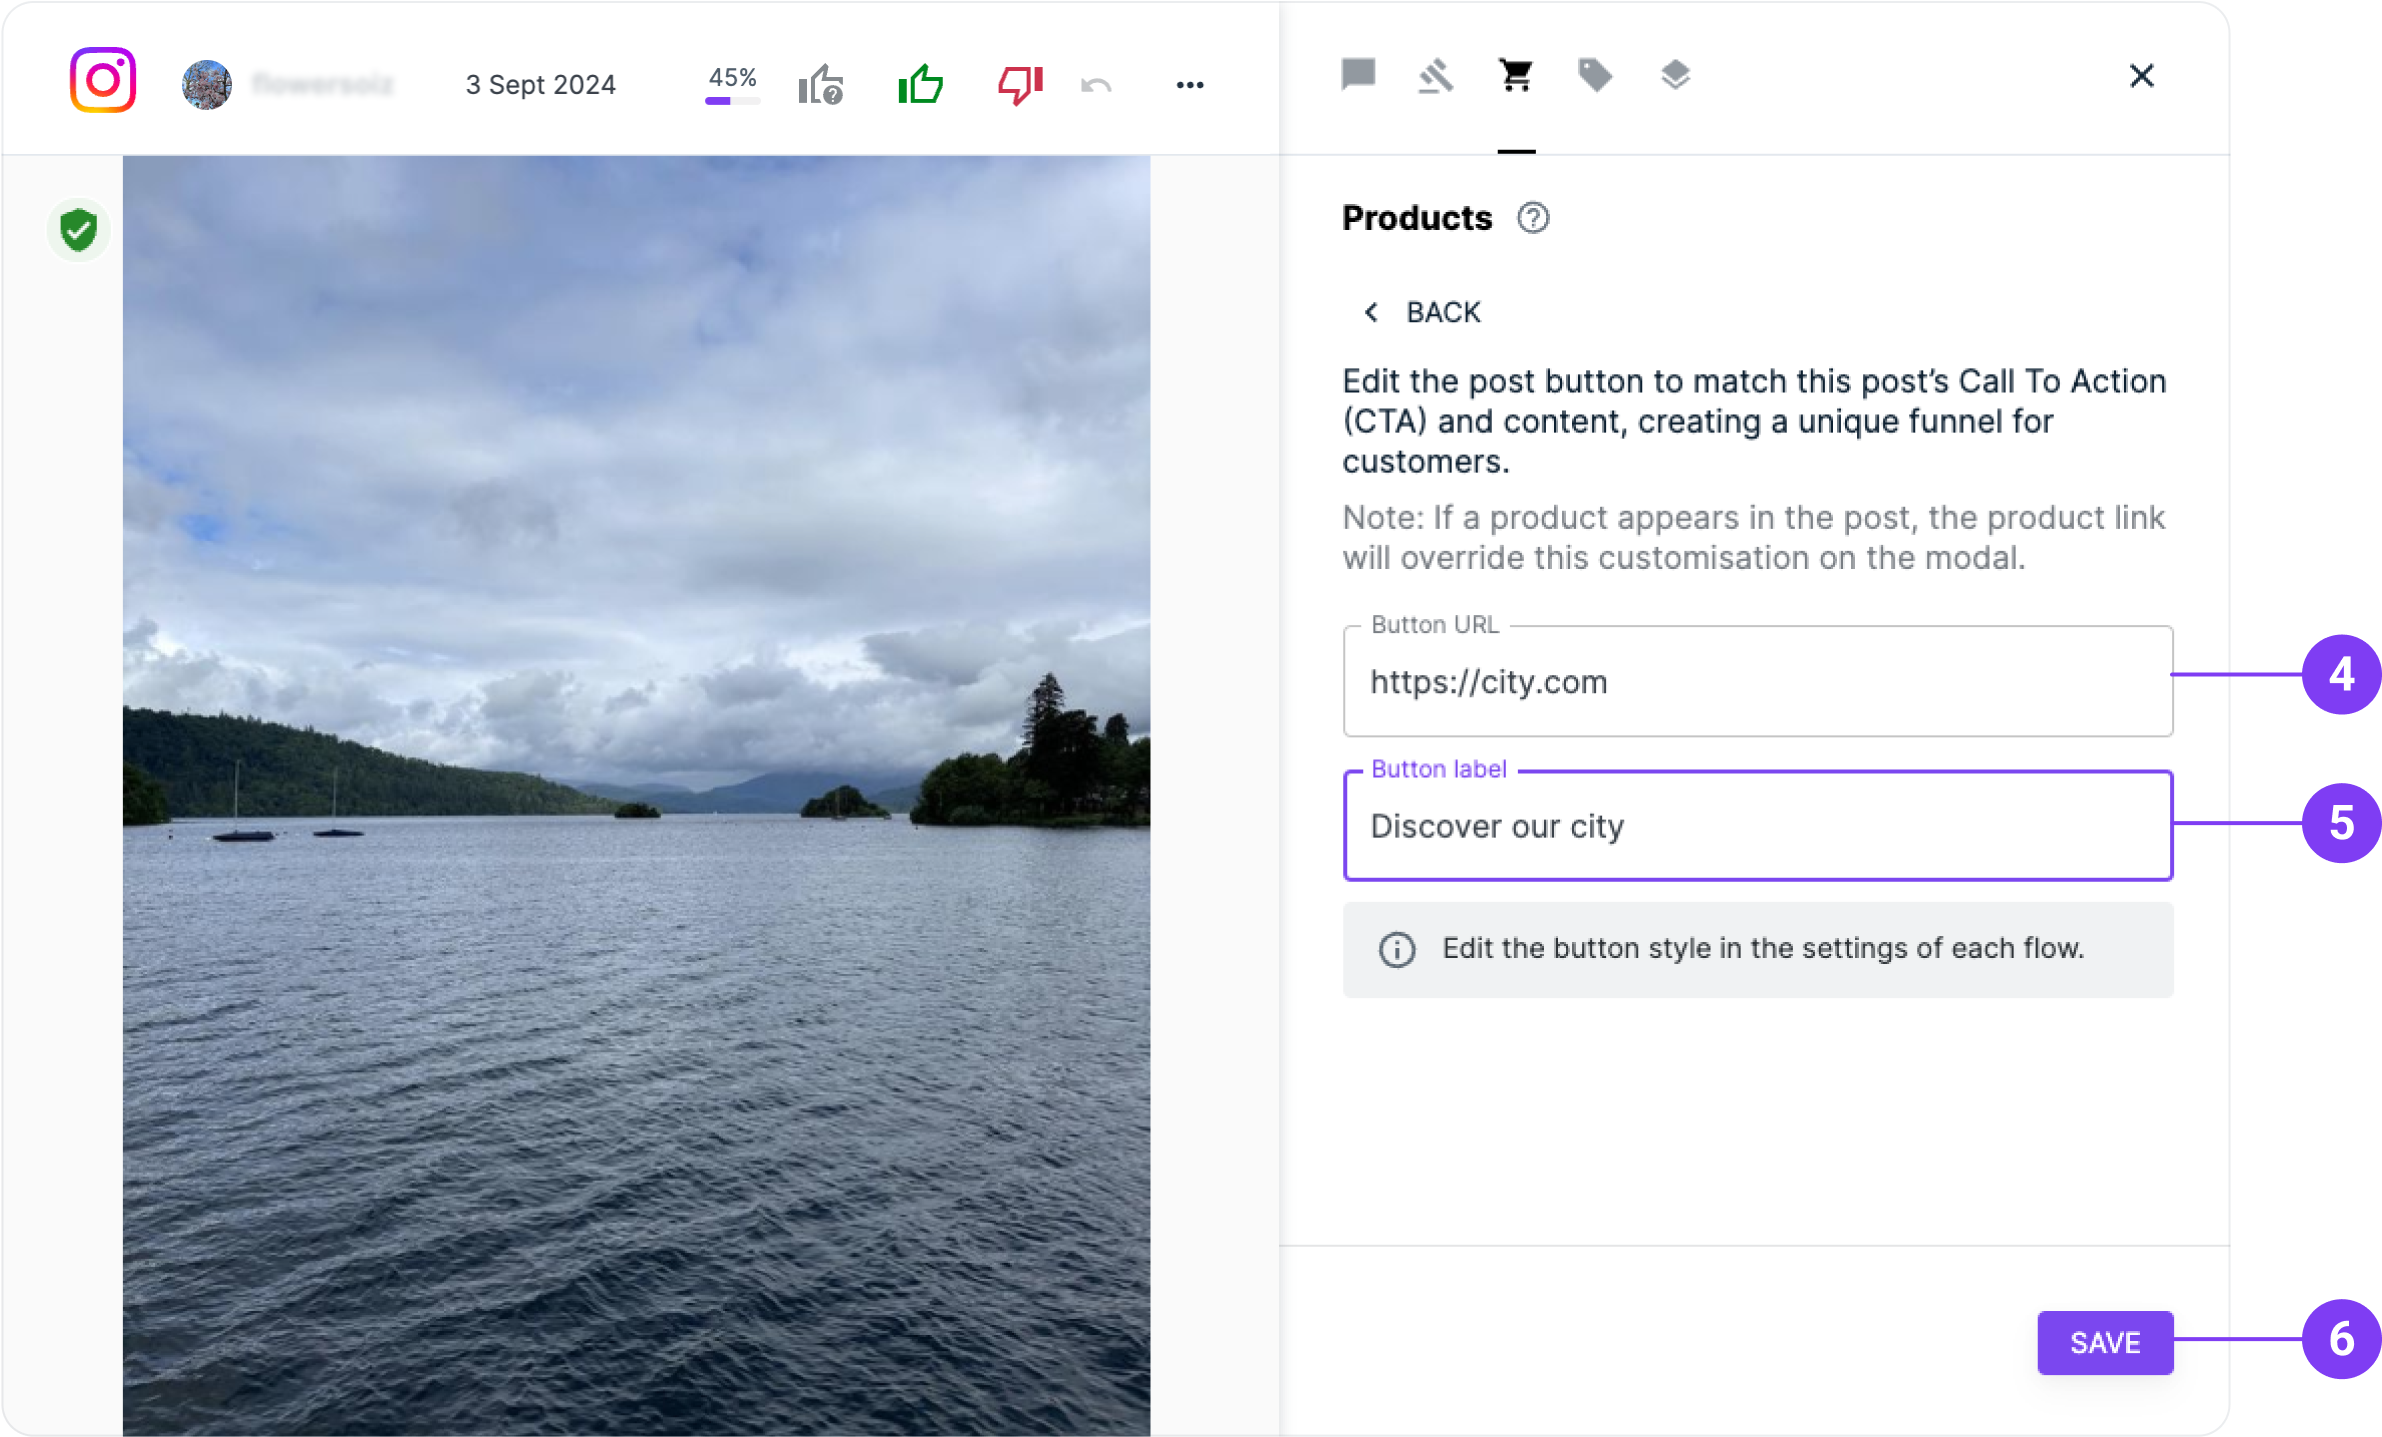Click the undo arrow icon
Screen dimensions: 2382x1437
(1096, 86)
